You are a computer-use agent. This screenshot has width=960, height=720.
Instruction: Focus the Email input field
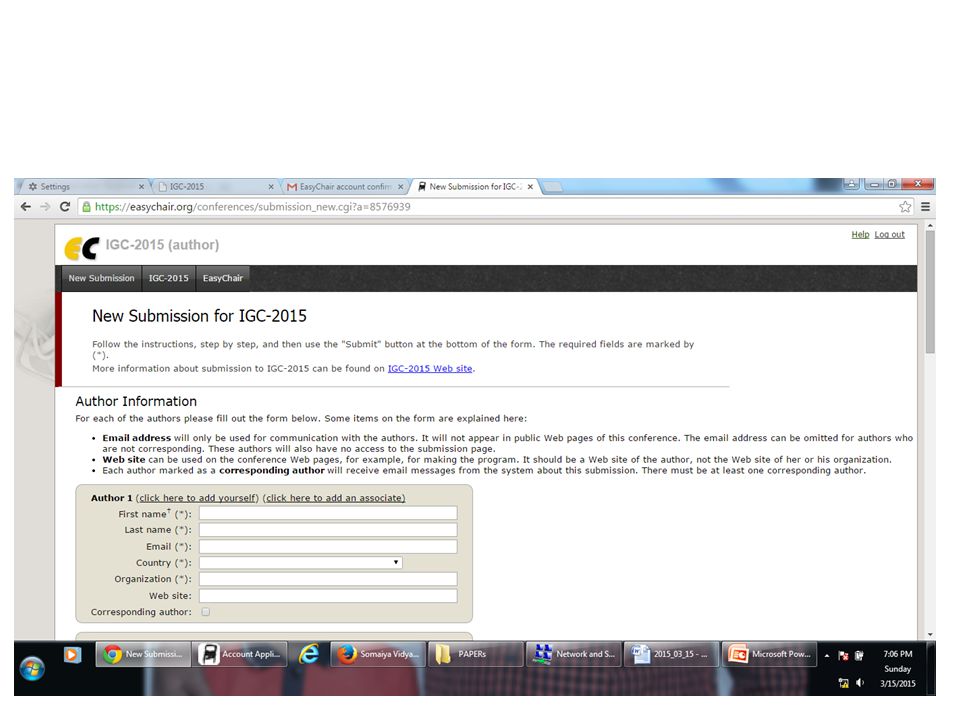(x=328, y=546)
